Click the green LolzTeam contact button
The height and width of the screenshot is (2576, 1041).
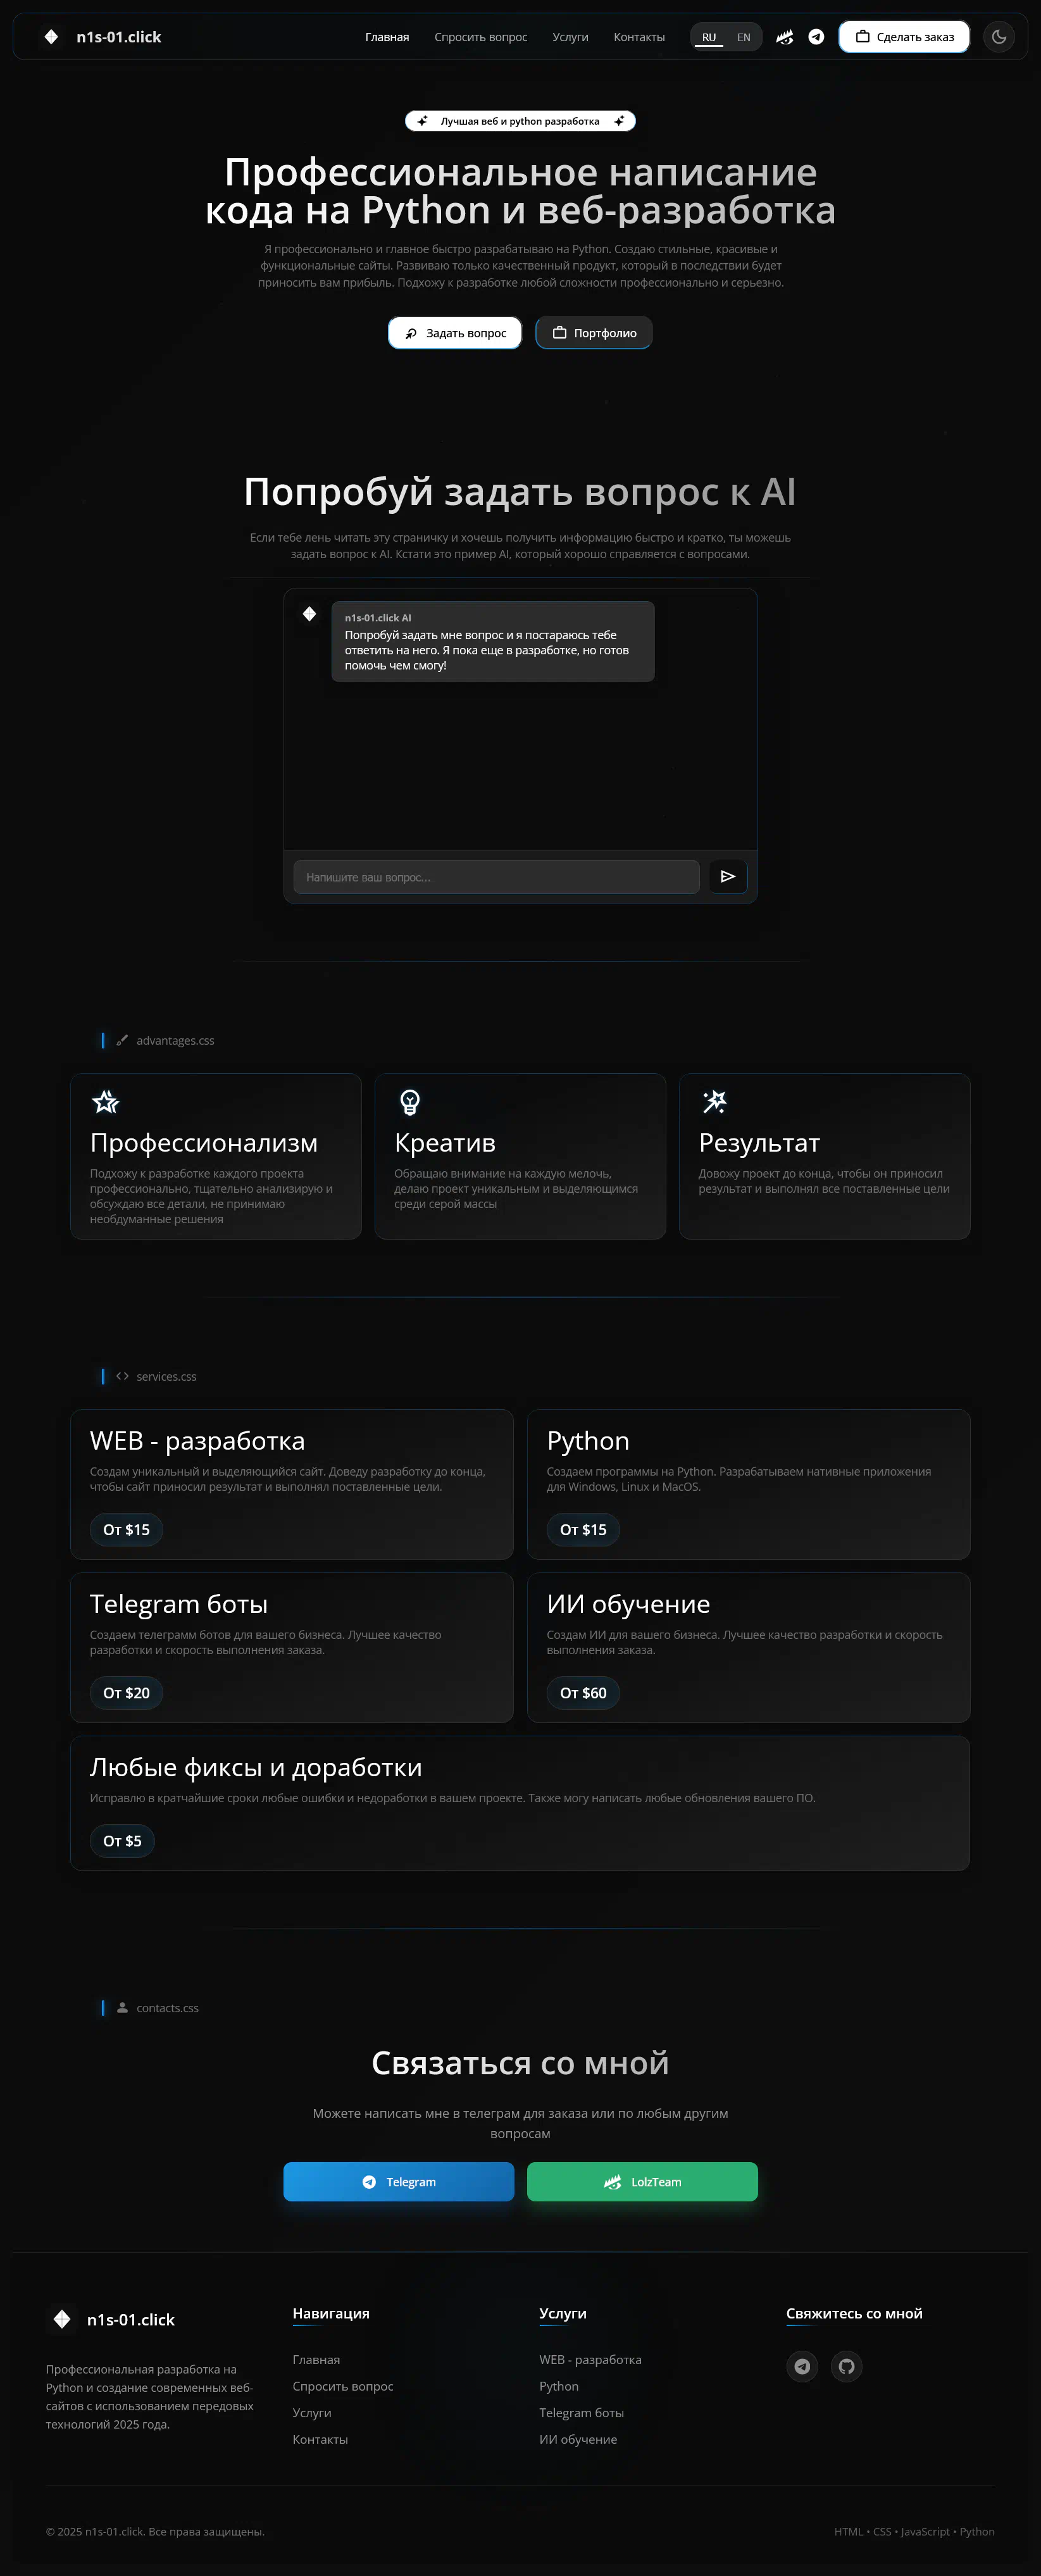pos(642,2181)
